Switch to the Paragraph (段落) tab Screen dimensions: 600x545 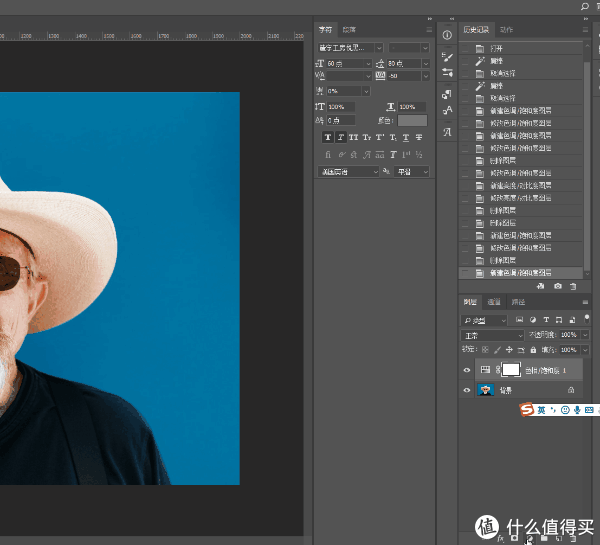pyautogui.click(x=349, y=29)
